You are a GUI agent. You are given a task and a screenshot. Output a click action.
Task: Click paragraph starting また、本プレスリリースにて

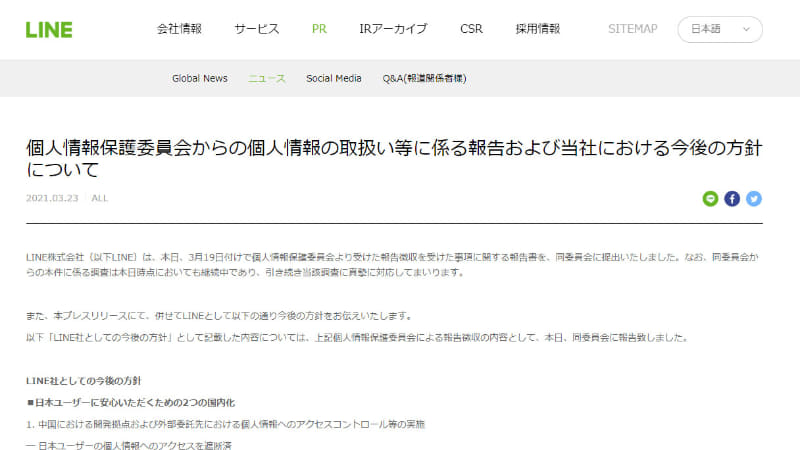[x=219, y=316]
